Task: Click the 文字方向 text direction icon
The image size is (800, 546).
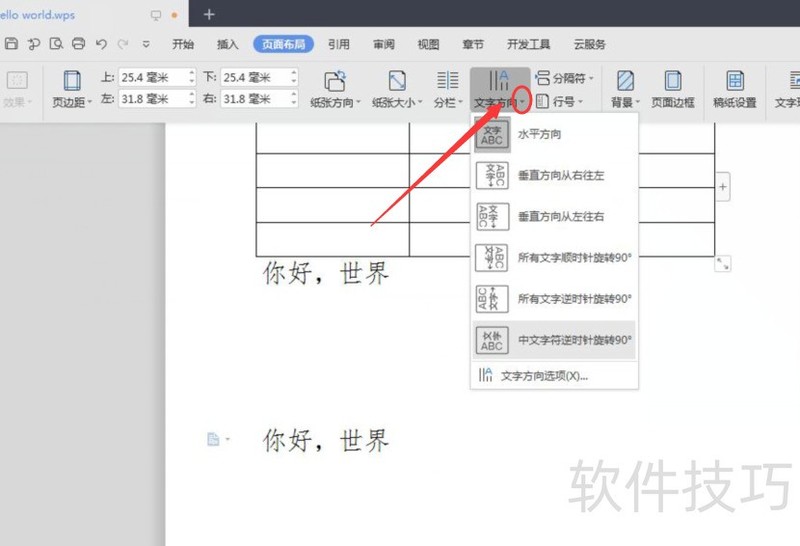Action: pos(498,81)
